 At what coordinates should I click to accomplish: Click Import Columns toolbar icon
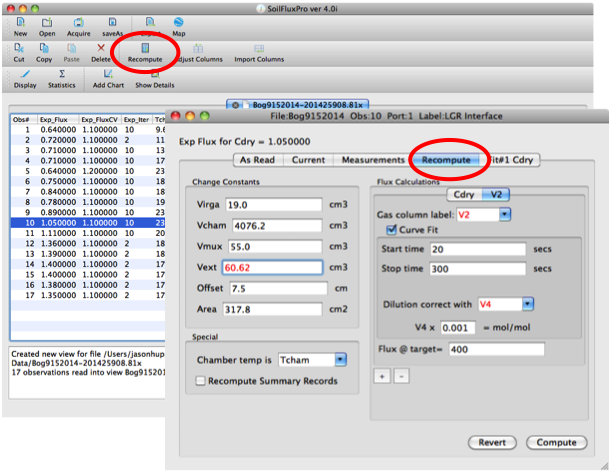point(259,53)
